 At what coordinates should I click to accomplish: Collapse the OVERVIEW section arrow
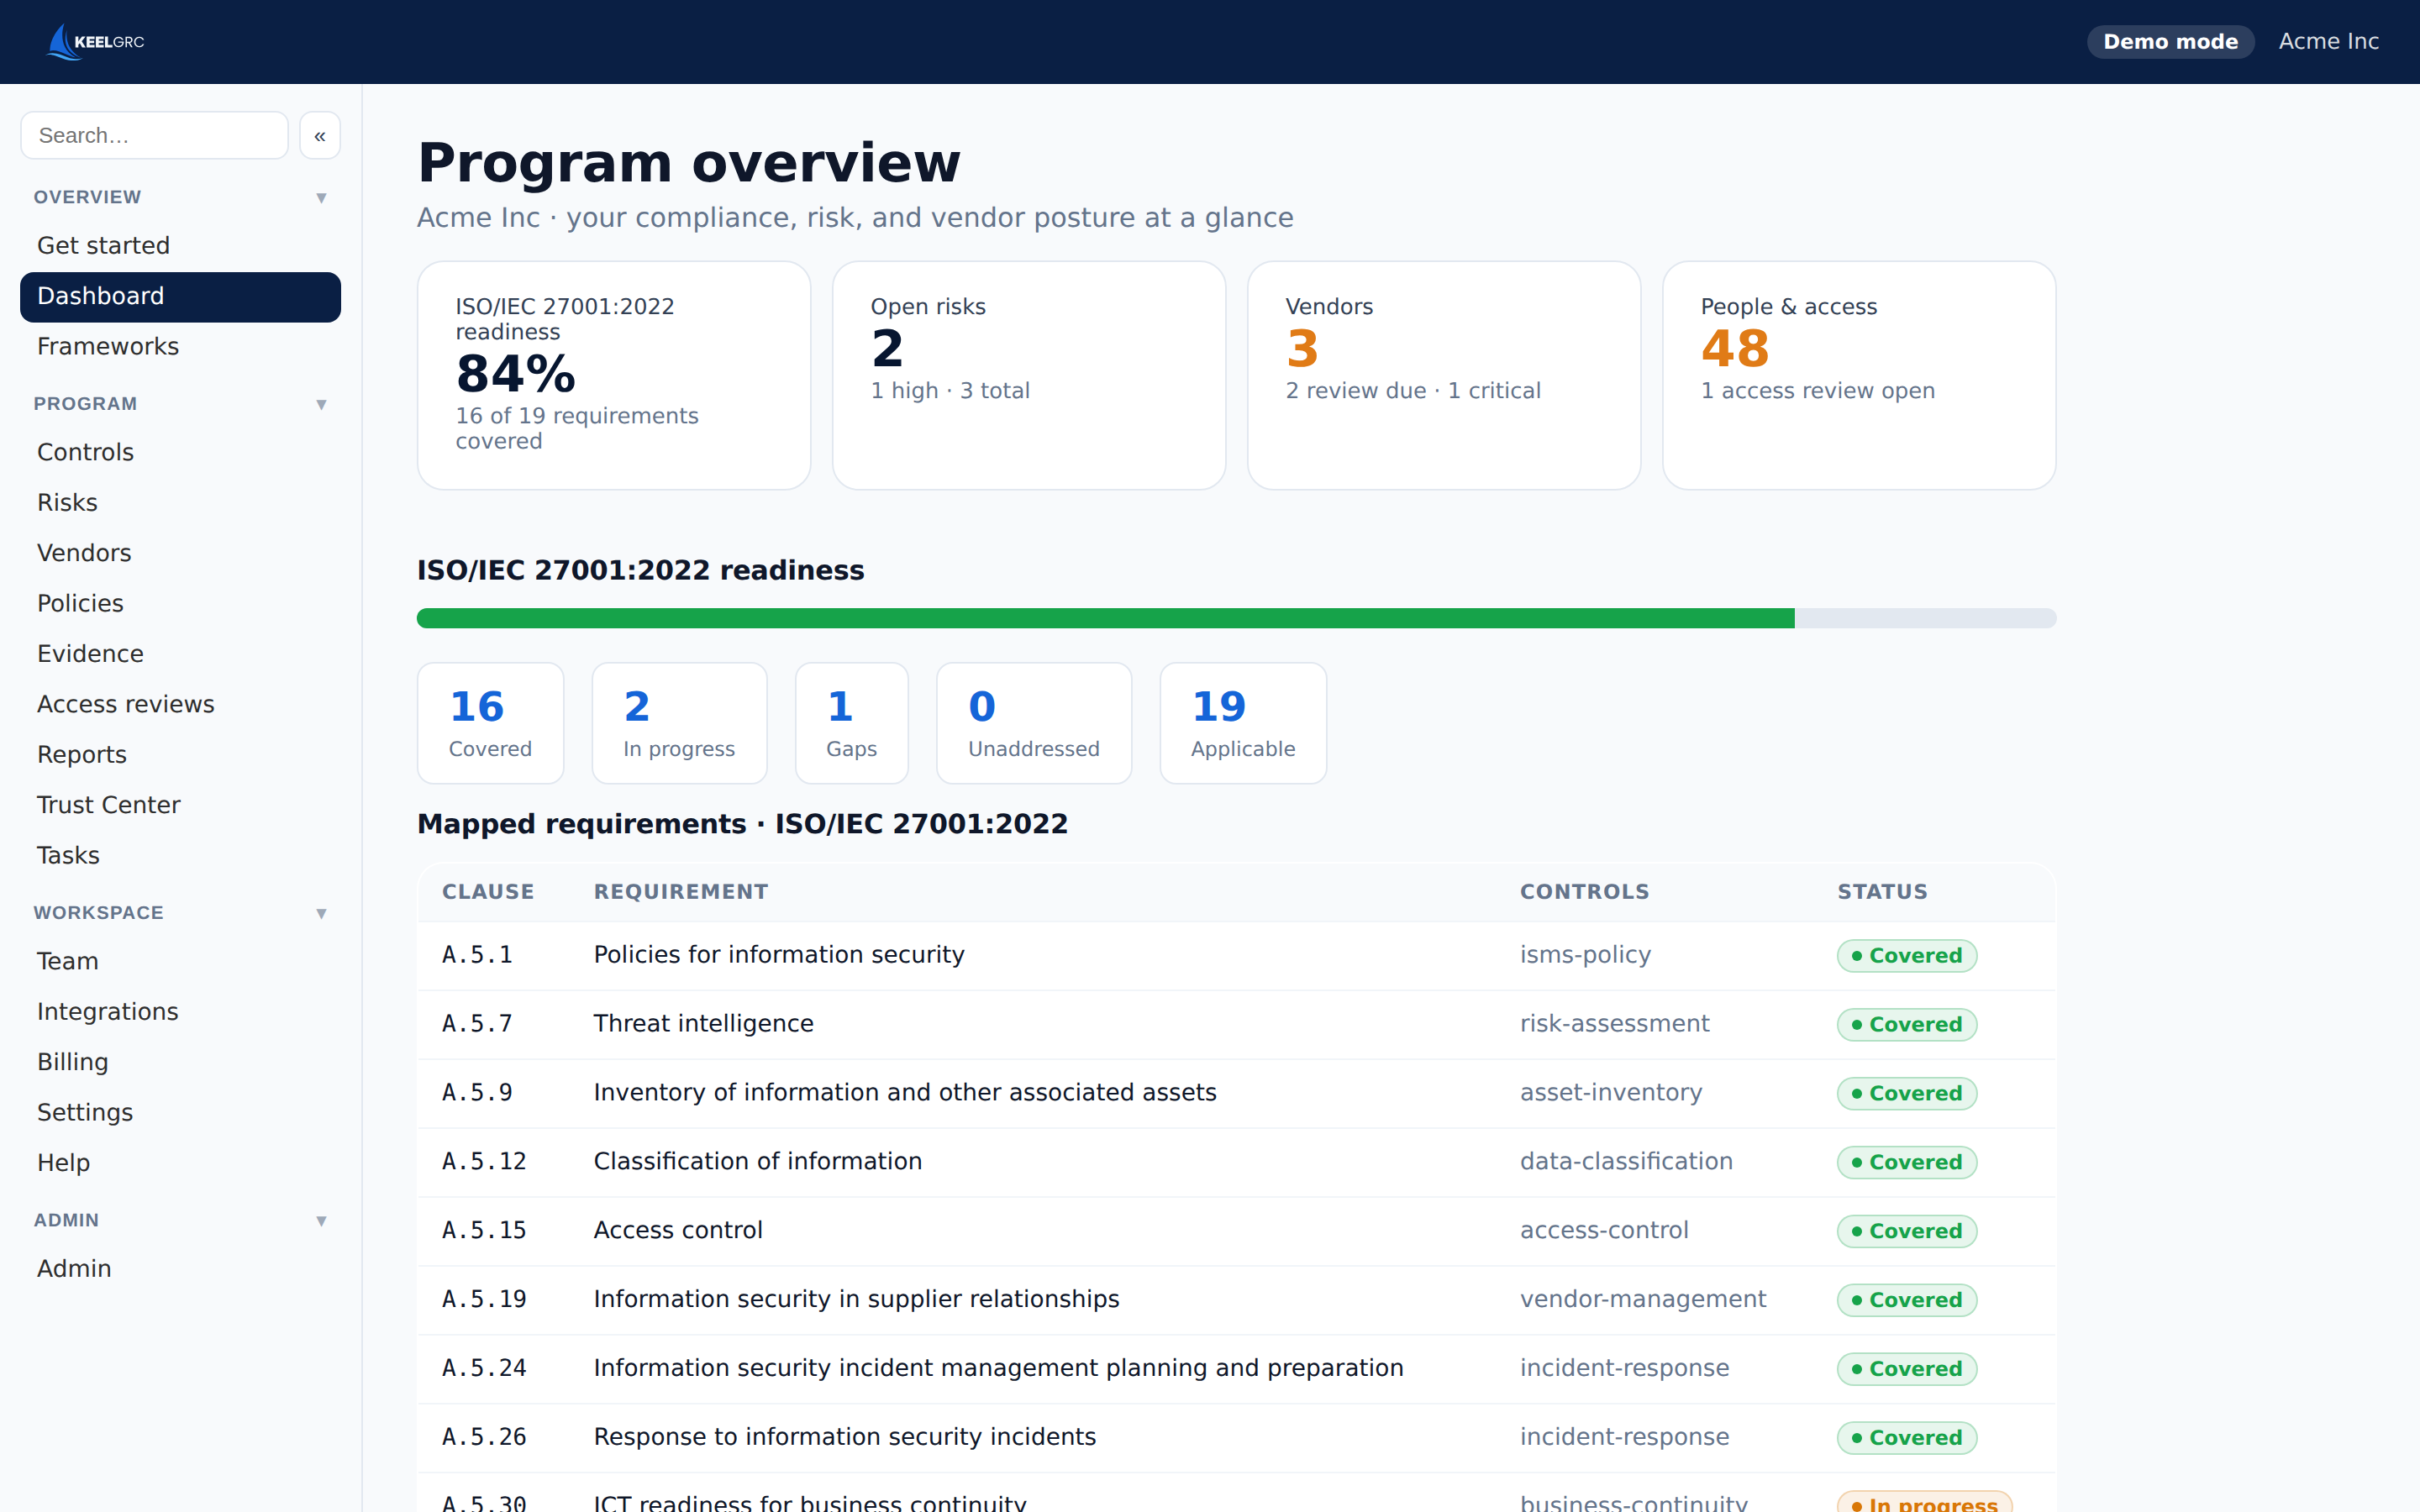click(321, 197)
